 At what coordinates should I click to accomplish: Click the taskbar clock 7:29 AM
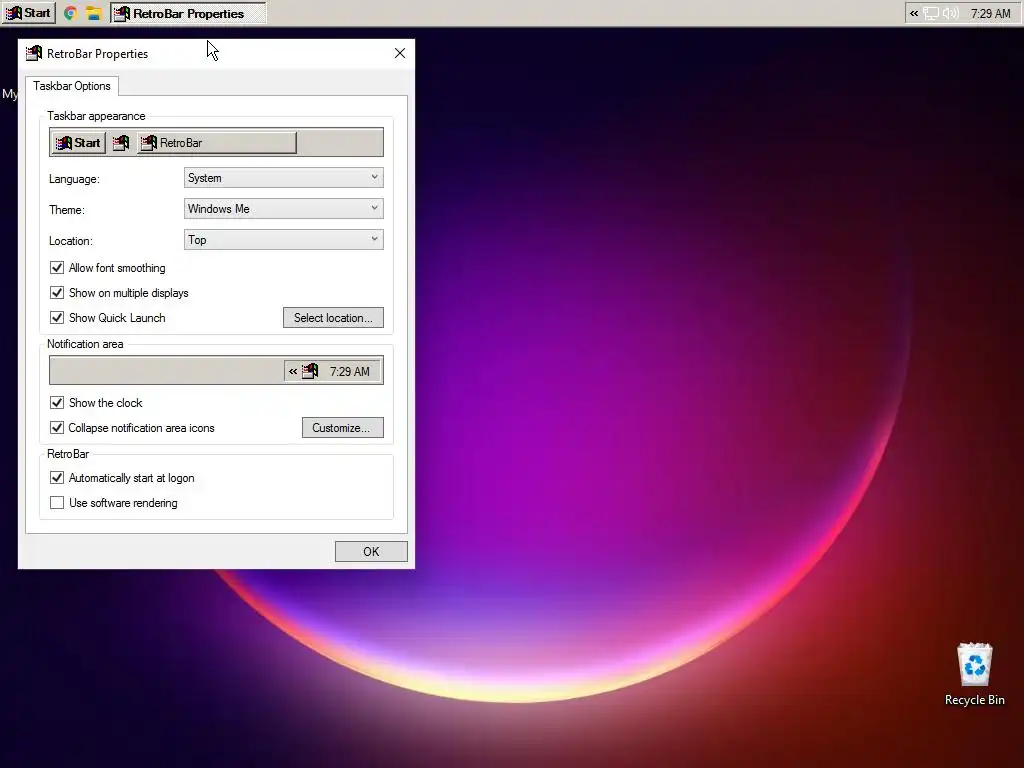point(990,13)
